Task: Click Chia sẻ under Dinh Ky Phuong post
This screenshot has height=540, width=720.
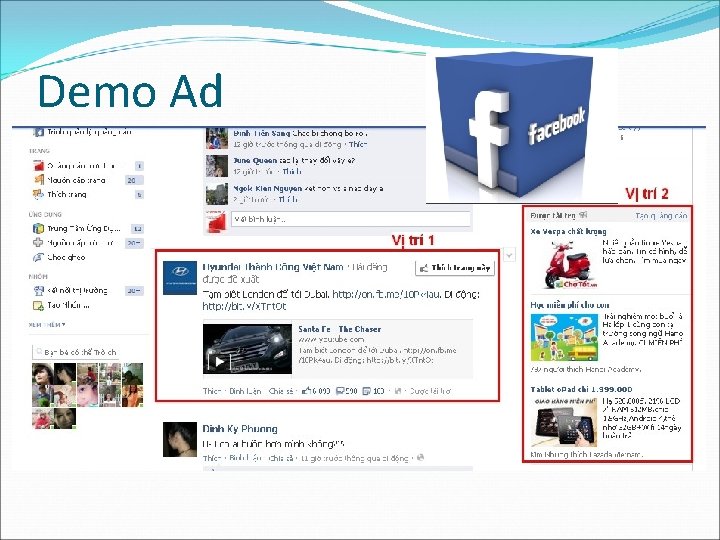Action: point(281,458)
